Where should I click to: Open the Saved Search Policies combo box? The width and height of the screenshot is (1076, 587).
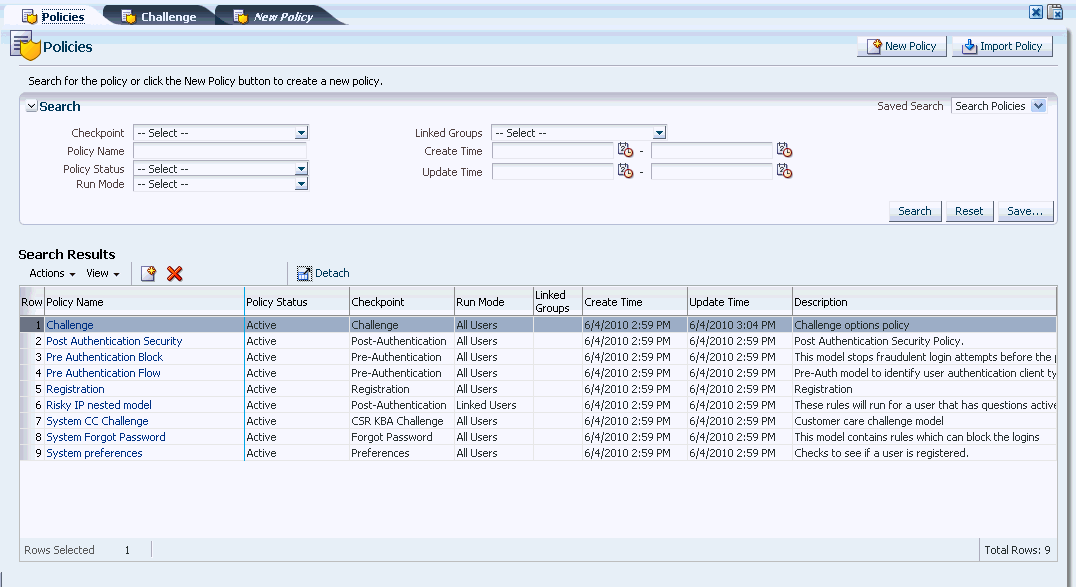click(999, 105)
